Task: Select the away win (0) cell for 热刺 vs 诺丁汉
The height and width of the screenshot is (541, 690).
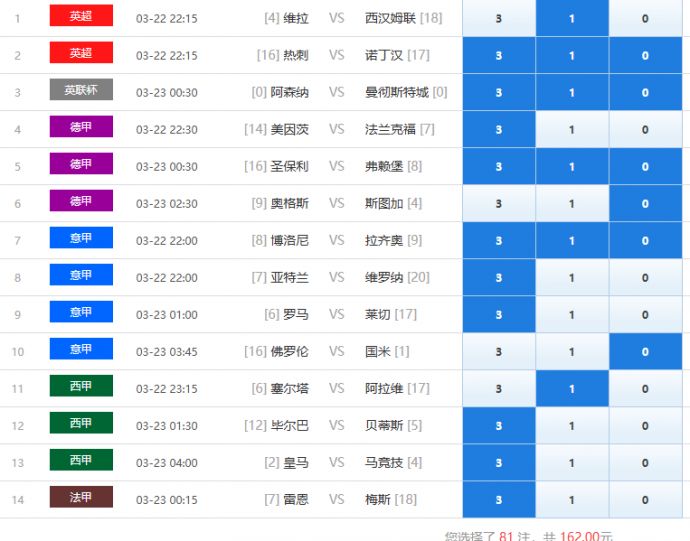Action: pyautogui.click(x=645, y=56)
